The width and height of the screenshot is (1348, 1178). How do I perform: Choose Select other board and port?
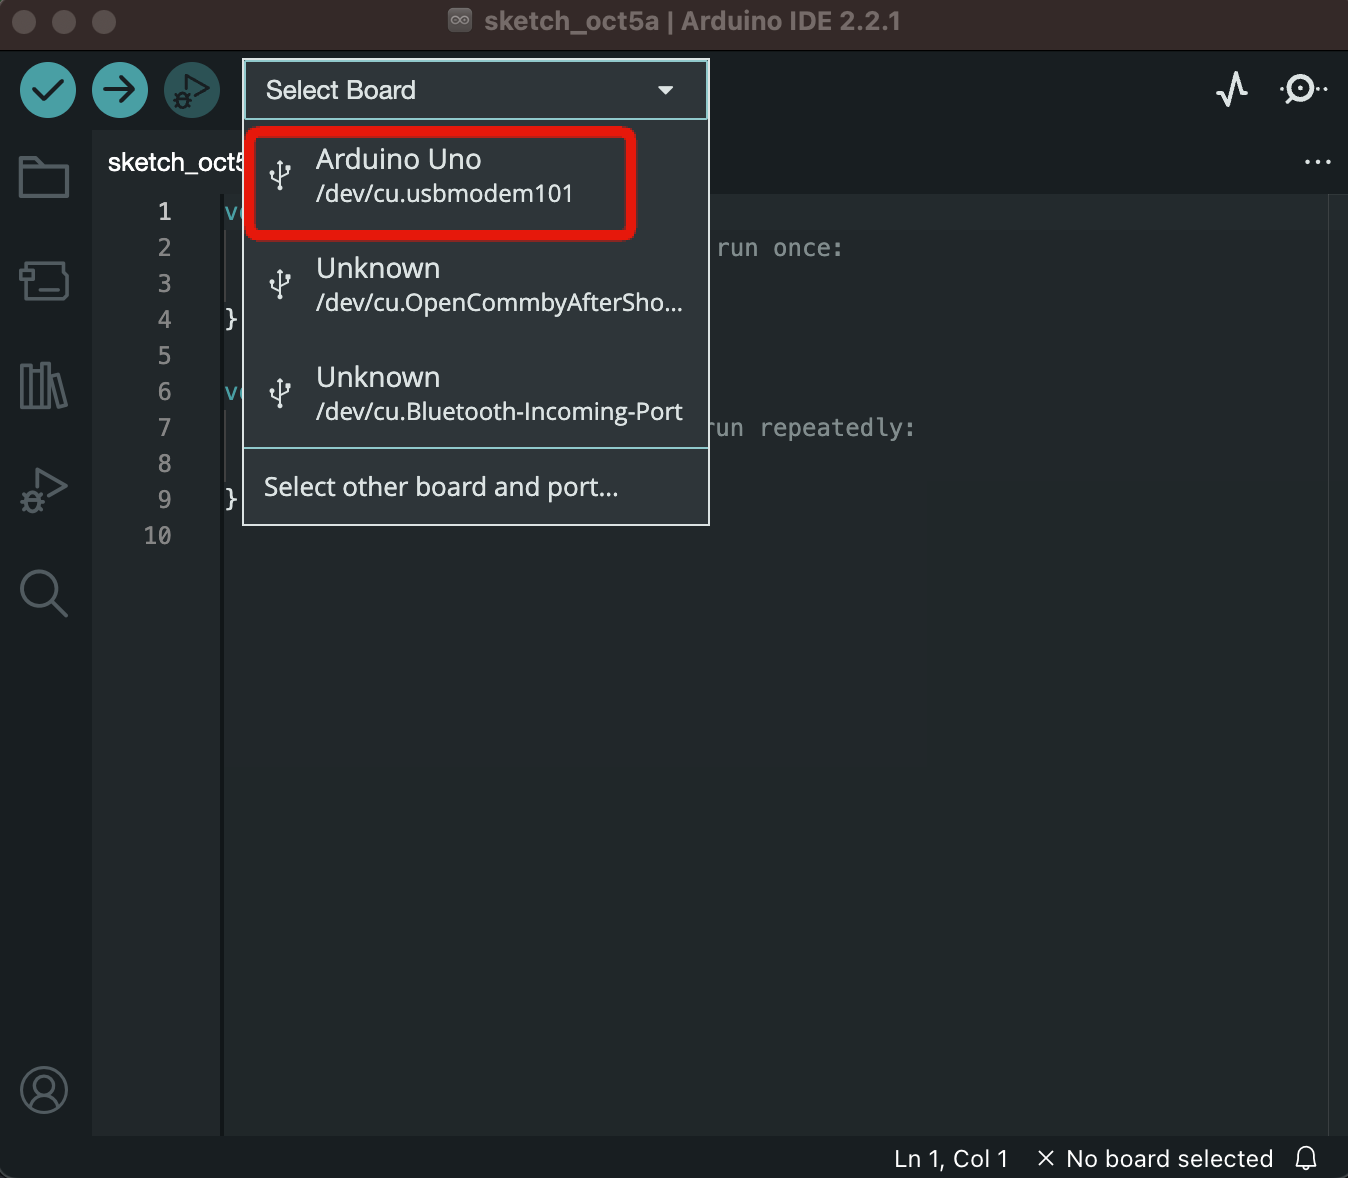click(476, 487)
